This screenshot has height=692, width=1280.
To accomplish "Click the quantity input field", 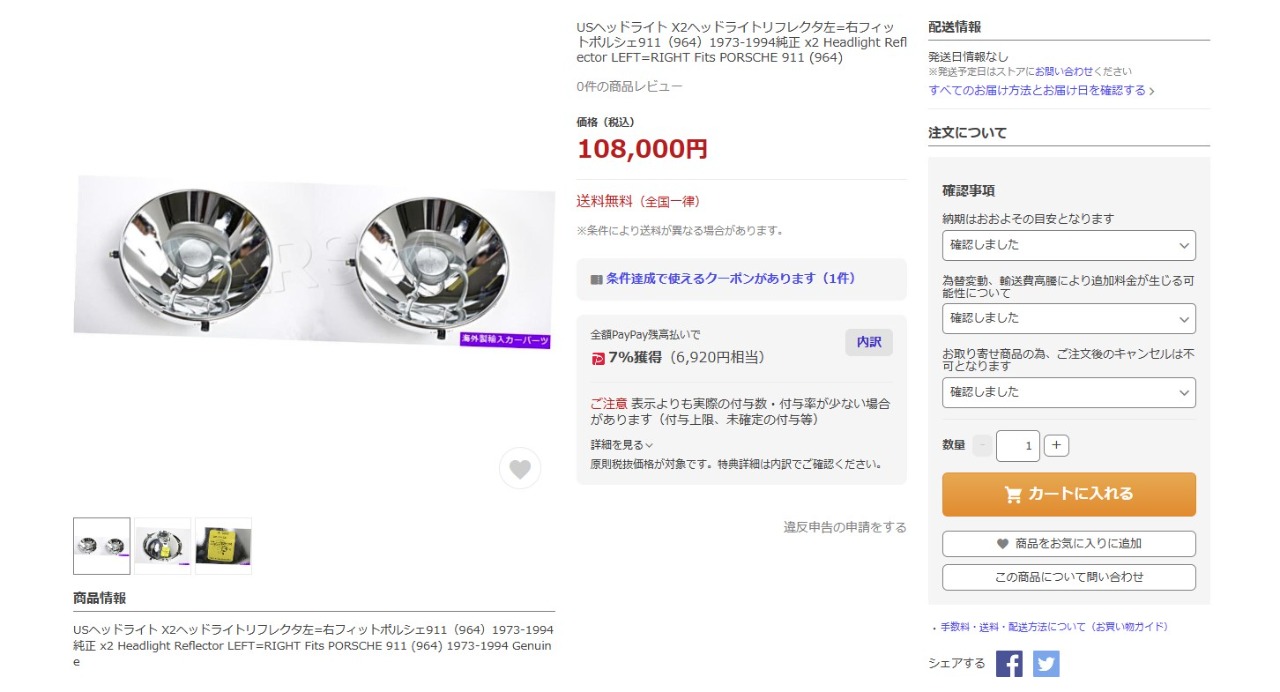I will [1018, 446].
